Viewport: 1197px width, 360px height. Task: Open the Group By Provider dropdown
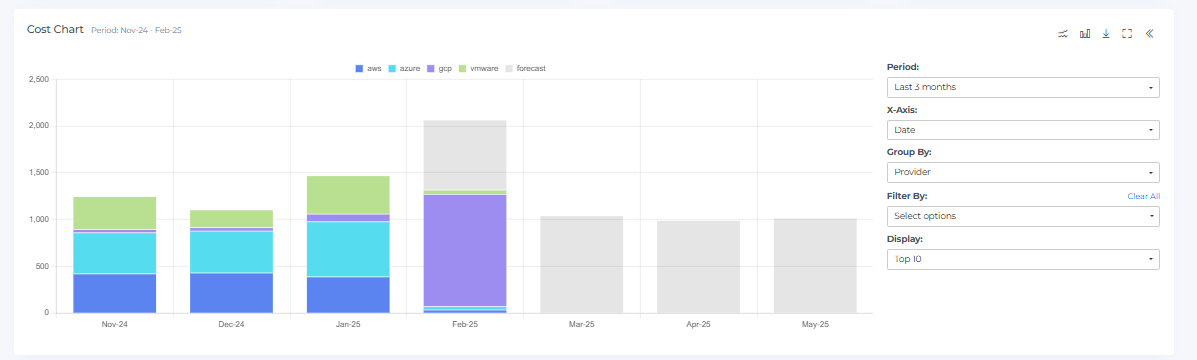1023,172
